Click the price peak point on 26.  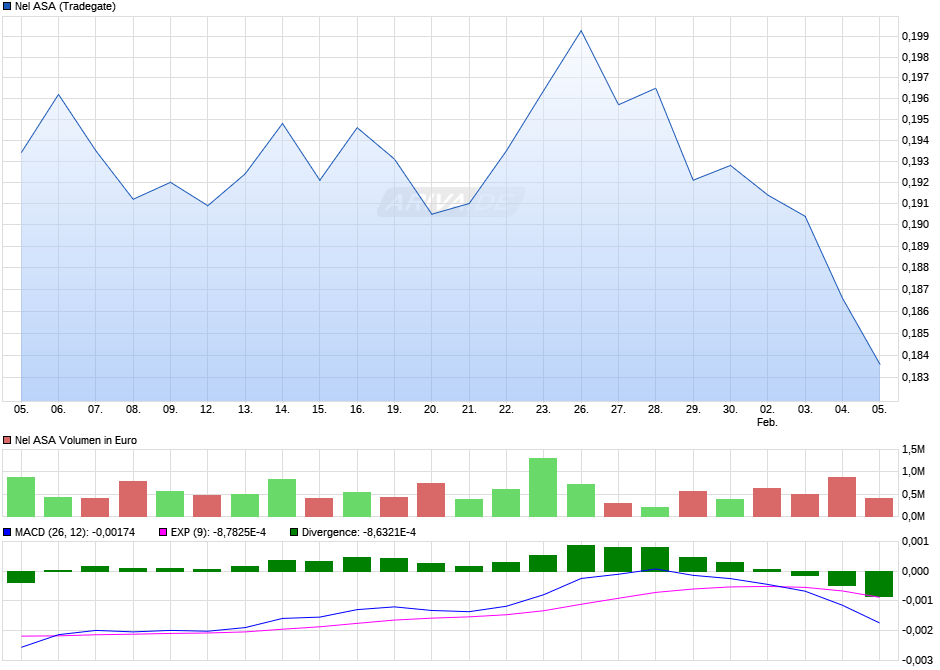581,31
